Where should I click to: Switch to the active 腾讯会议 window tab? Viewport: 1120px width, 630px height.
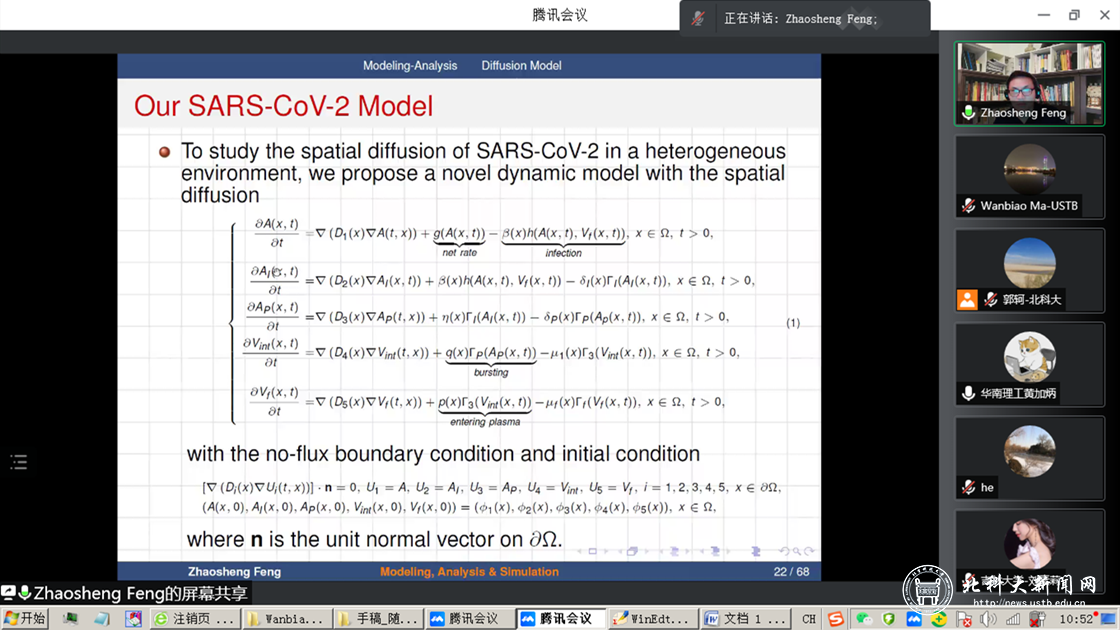[x=560, y=618]
